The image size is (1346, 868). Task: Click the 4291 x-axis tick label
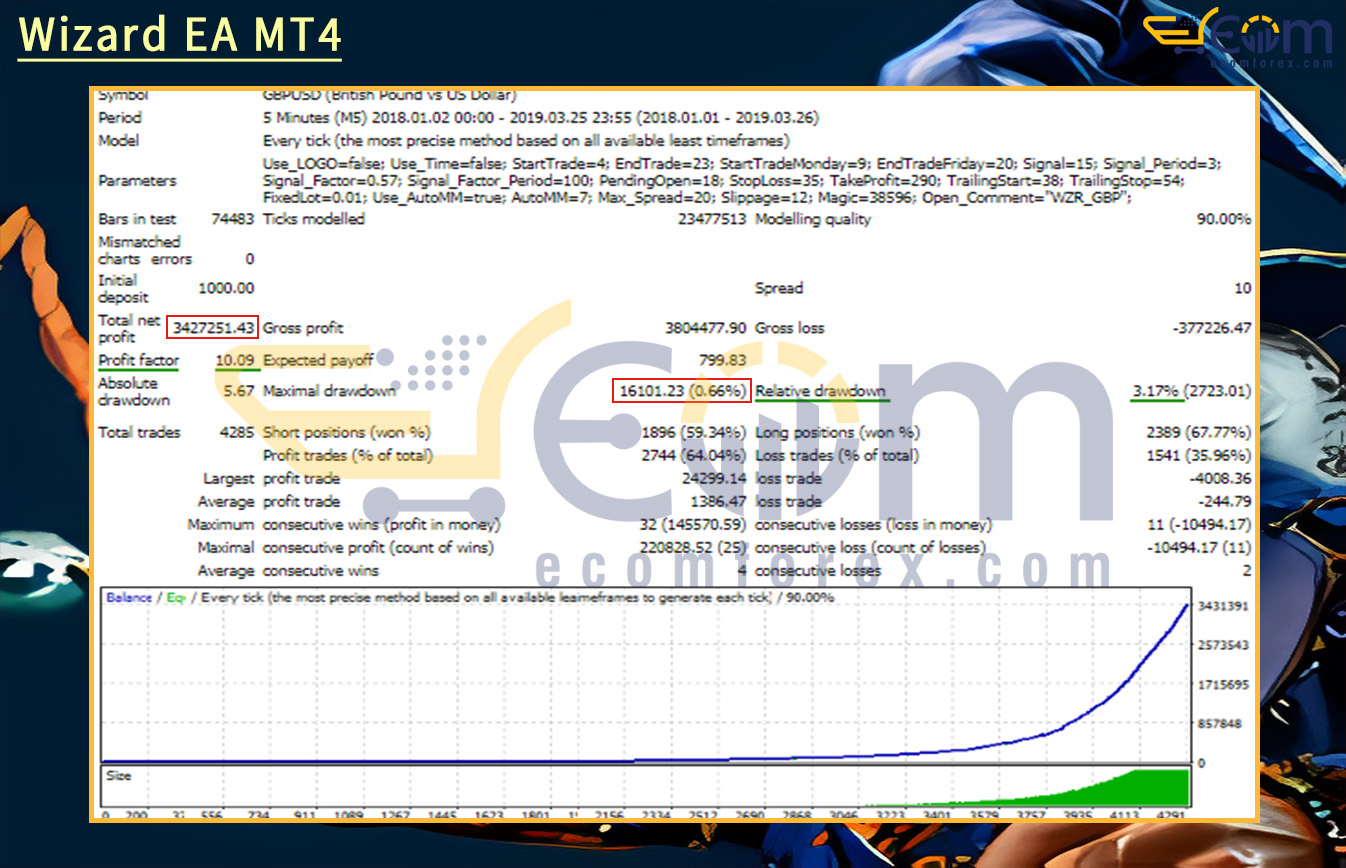(x=1171, y=816)
